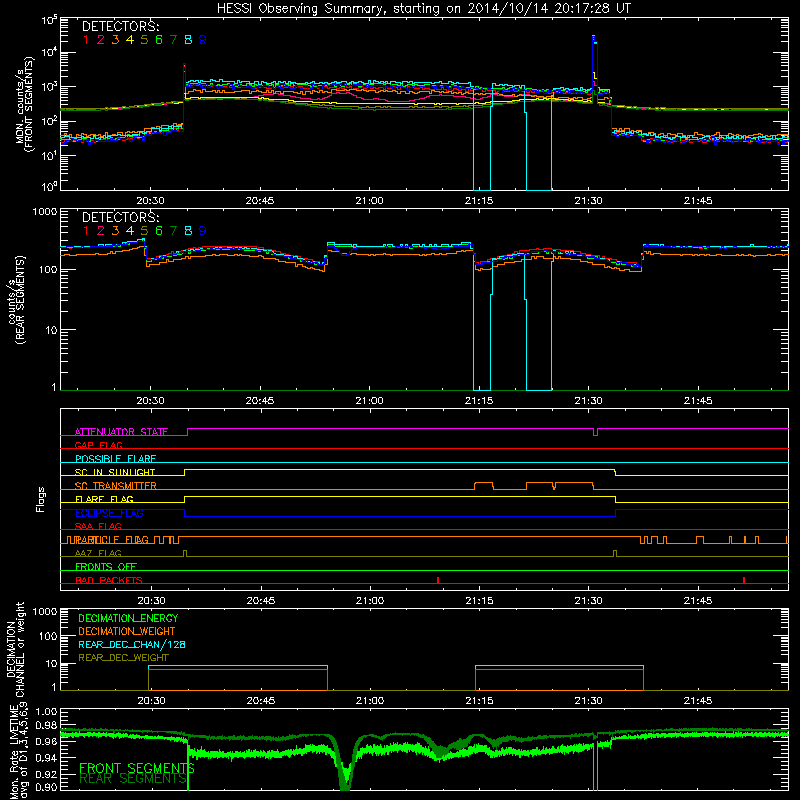Click the FRONT SEGMENTS livetime legend label
The height and width of the screenshot is (800, 800).
coord(137,768)
